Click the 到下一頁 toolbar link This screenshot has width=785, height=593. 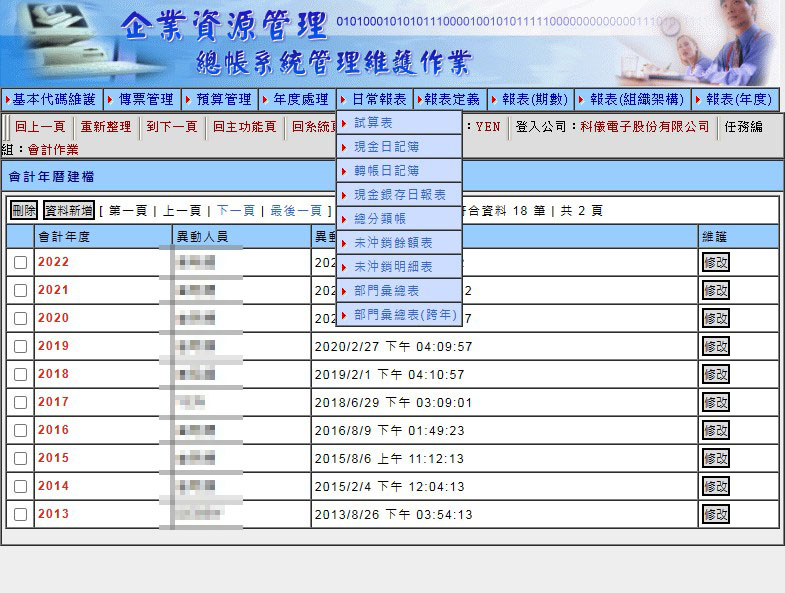tap(172, 127)
